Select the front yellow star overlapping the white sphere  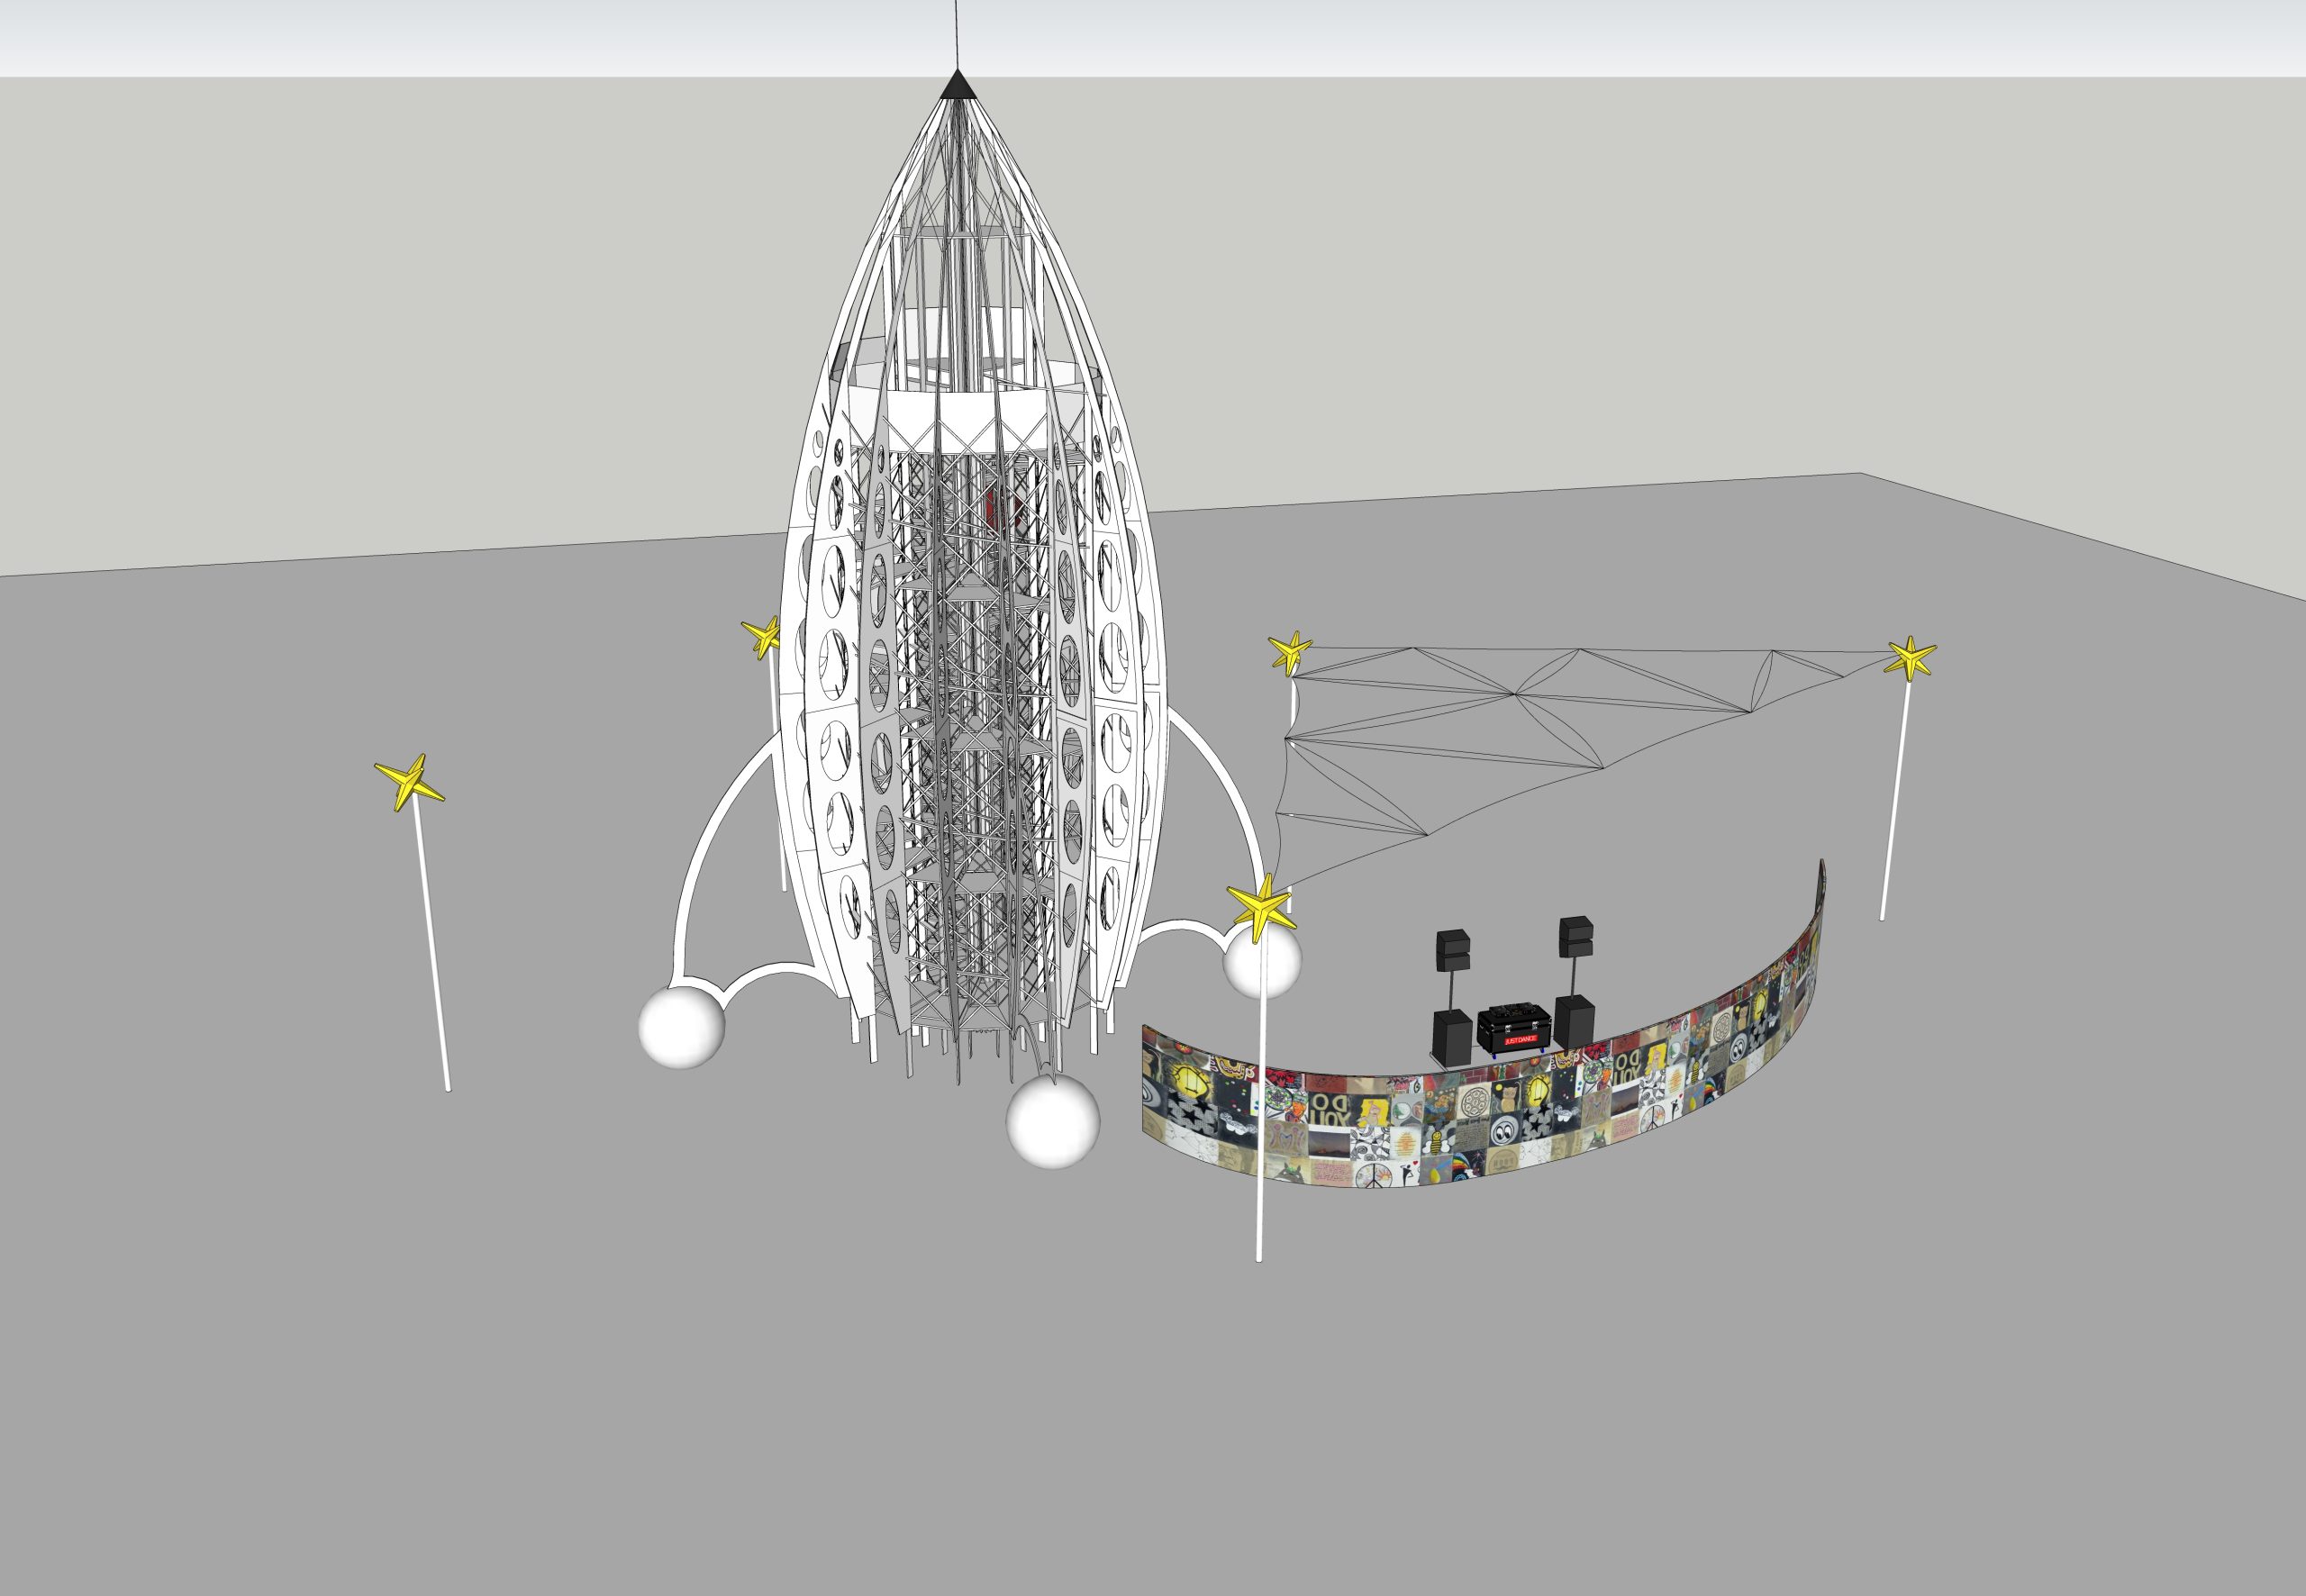click(x=1261, y=906)
